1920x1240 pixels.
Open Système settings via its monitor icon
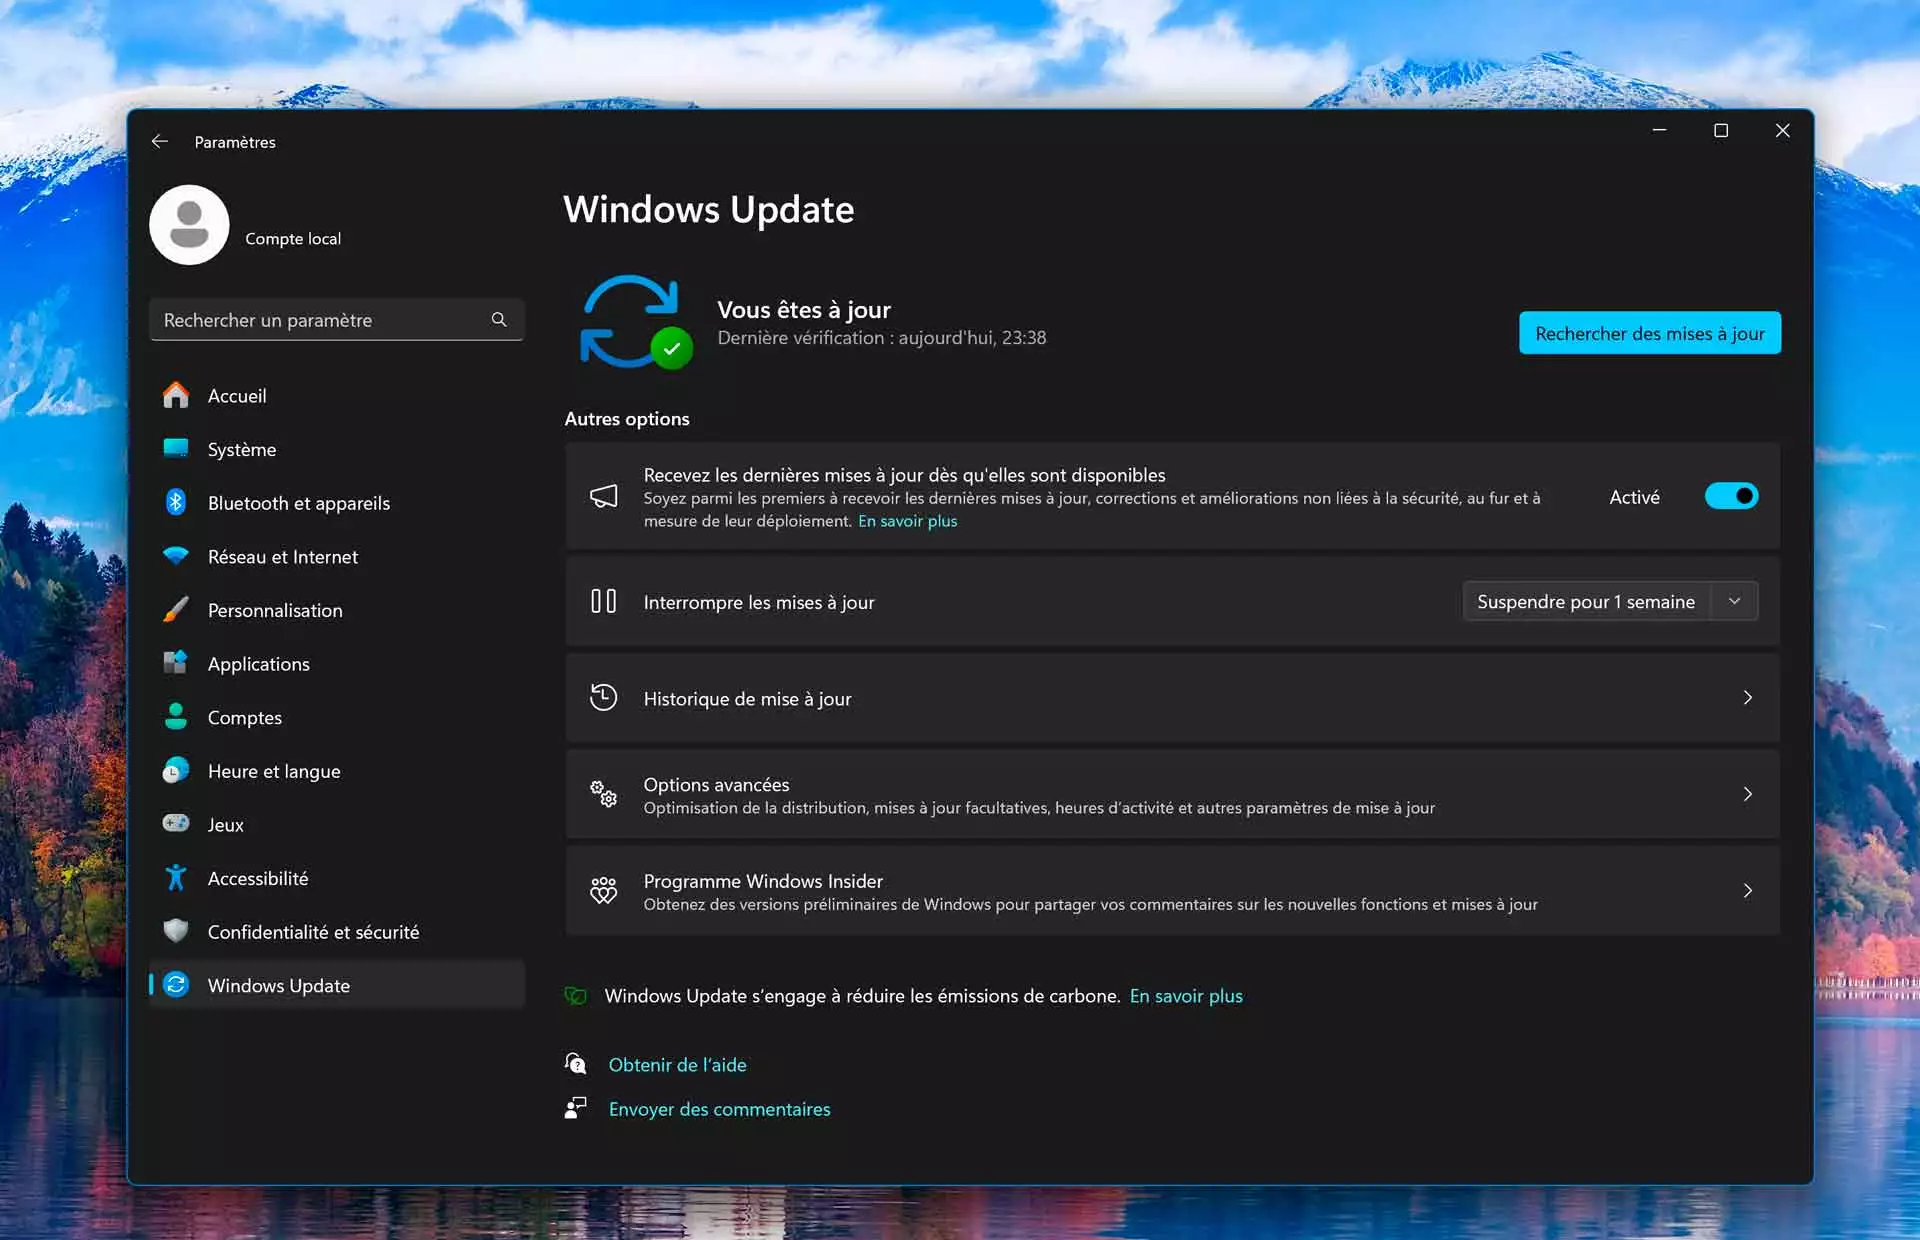point(177,449)
